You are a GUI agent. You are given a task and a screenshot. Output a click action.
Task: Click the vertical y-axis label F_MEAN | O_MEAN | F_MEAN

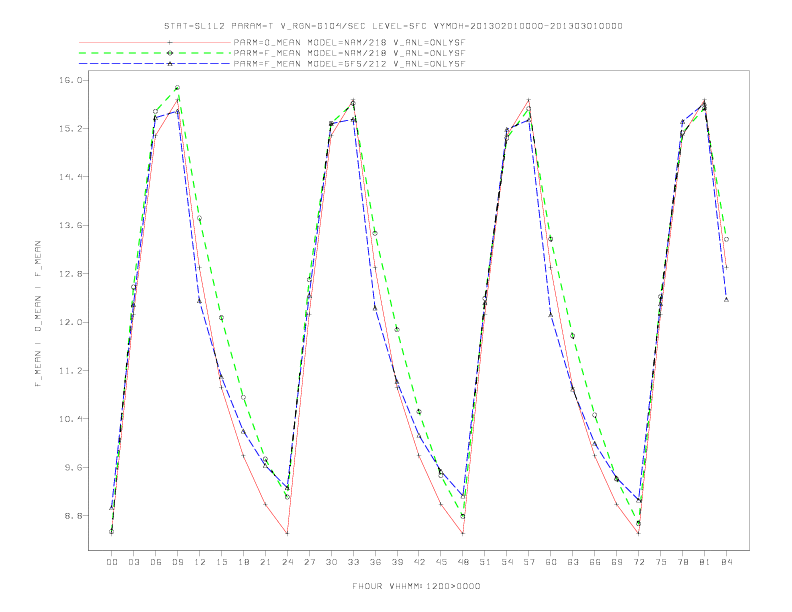tap(38, 314)
